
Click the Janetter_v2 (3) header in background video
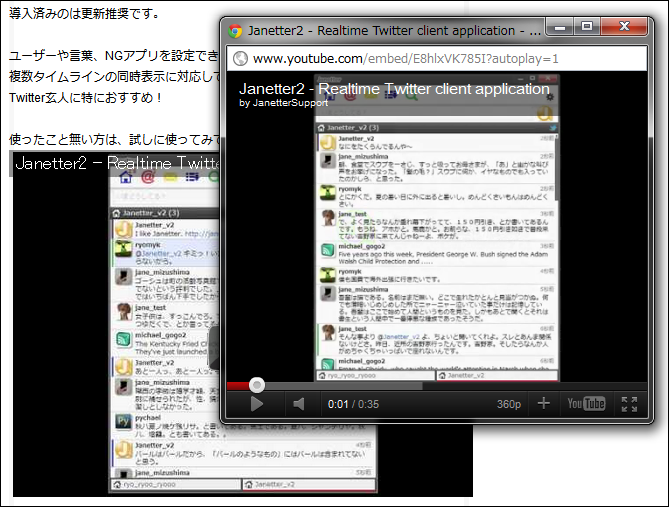[165, 213]
